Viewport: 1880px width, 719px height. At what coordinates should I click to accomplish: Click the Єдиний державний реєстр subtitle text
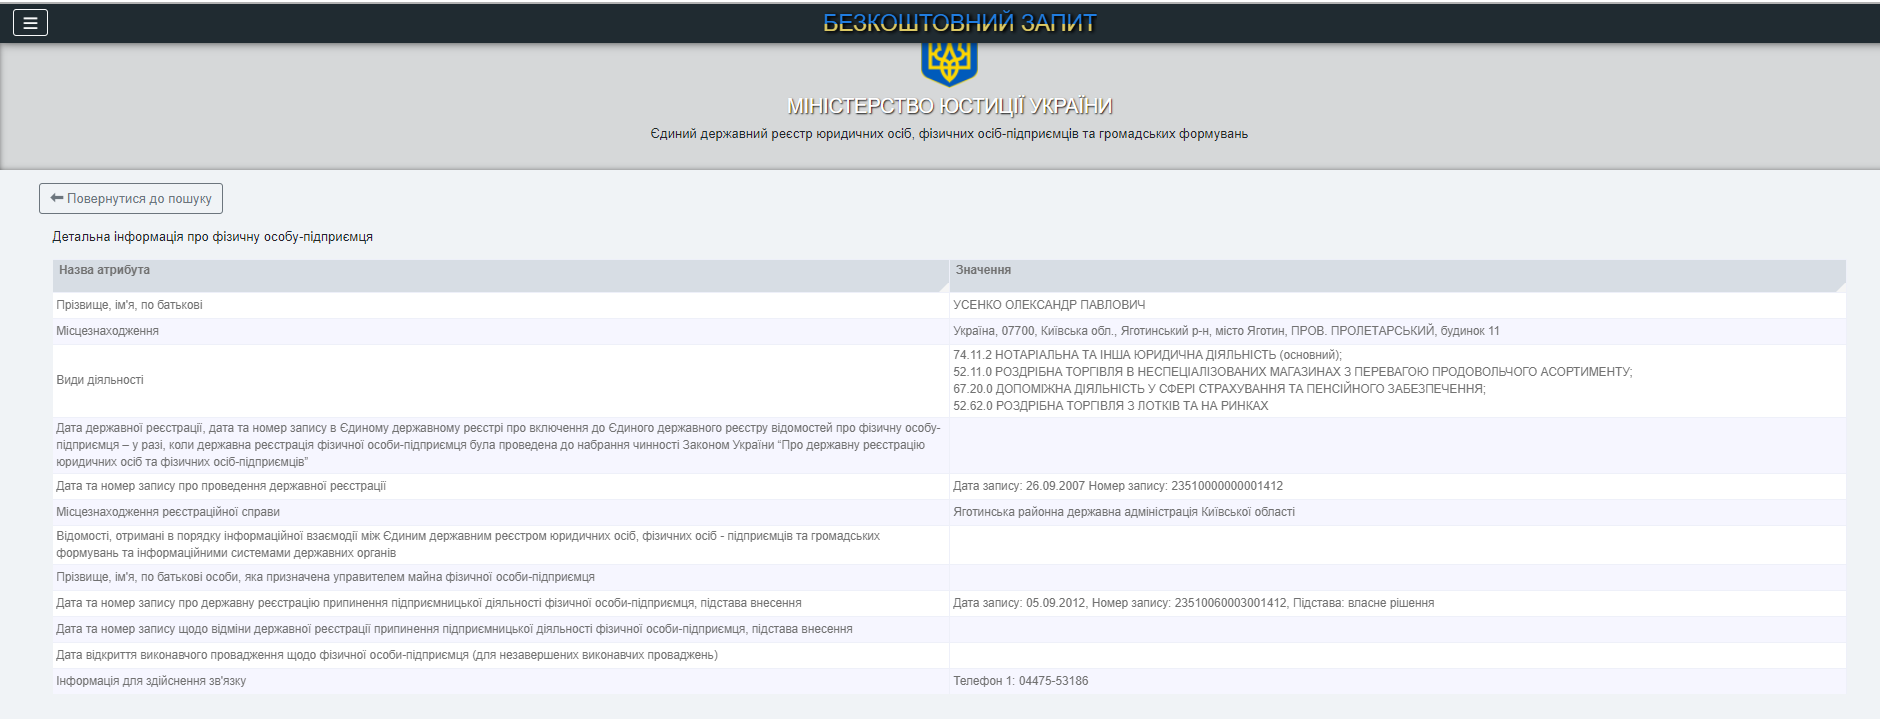948,134
